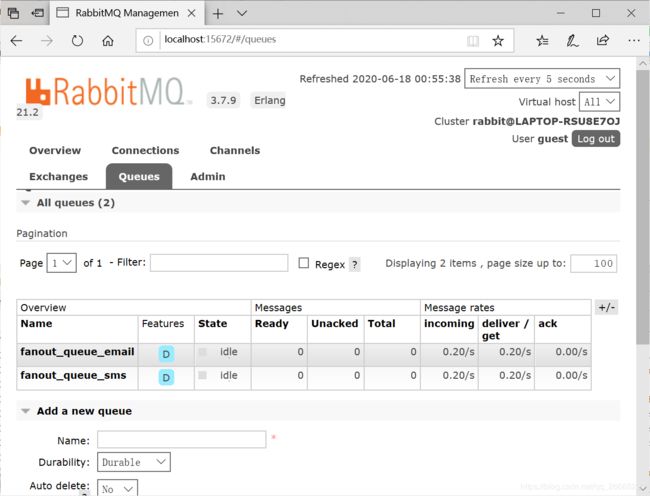Click the browser forward arrow
The image size is (650, 496).
point(47,41)
